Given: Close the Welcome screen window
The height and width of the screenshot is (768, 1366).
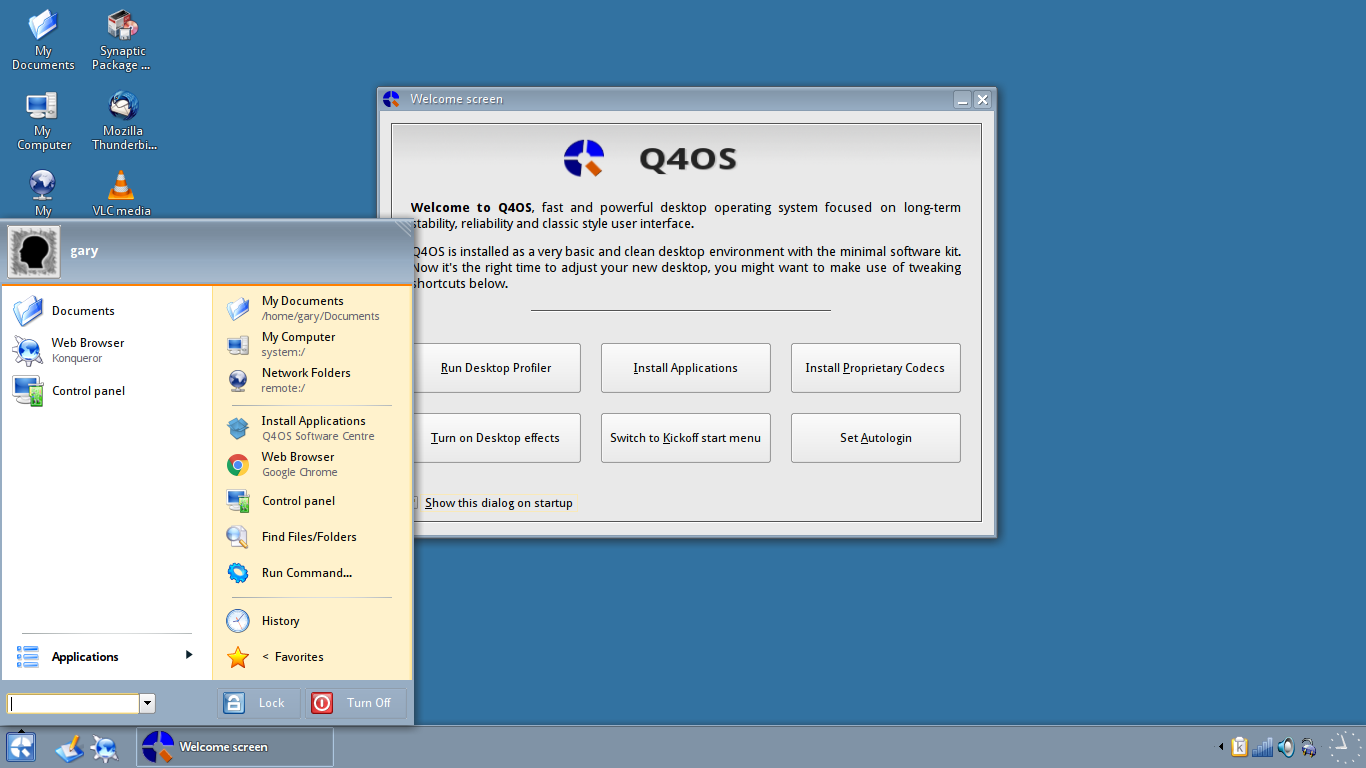Looking at the screenshot, I should [982, 100].
